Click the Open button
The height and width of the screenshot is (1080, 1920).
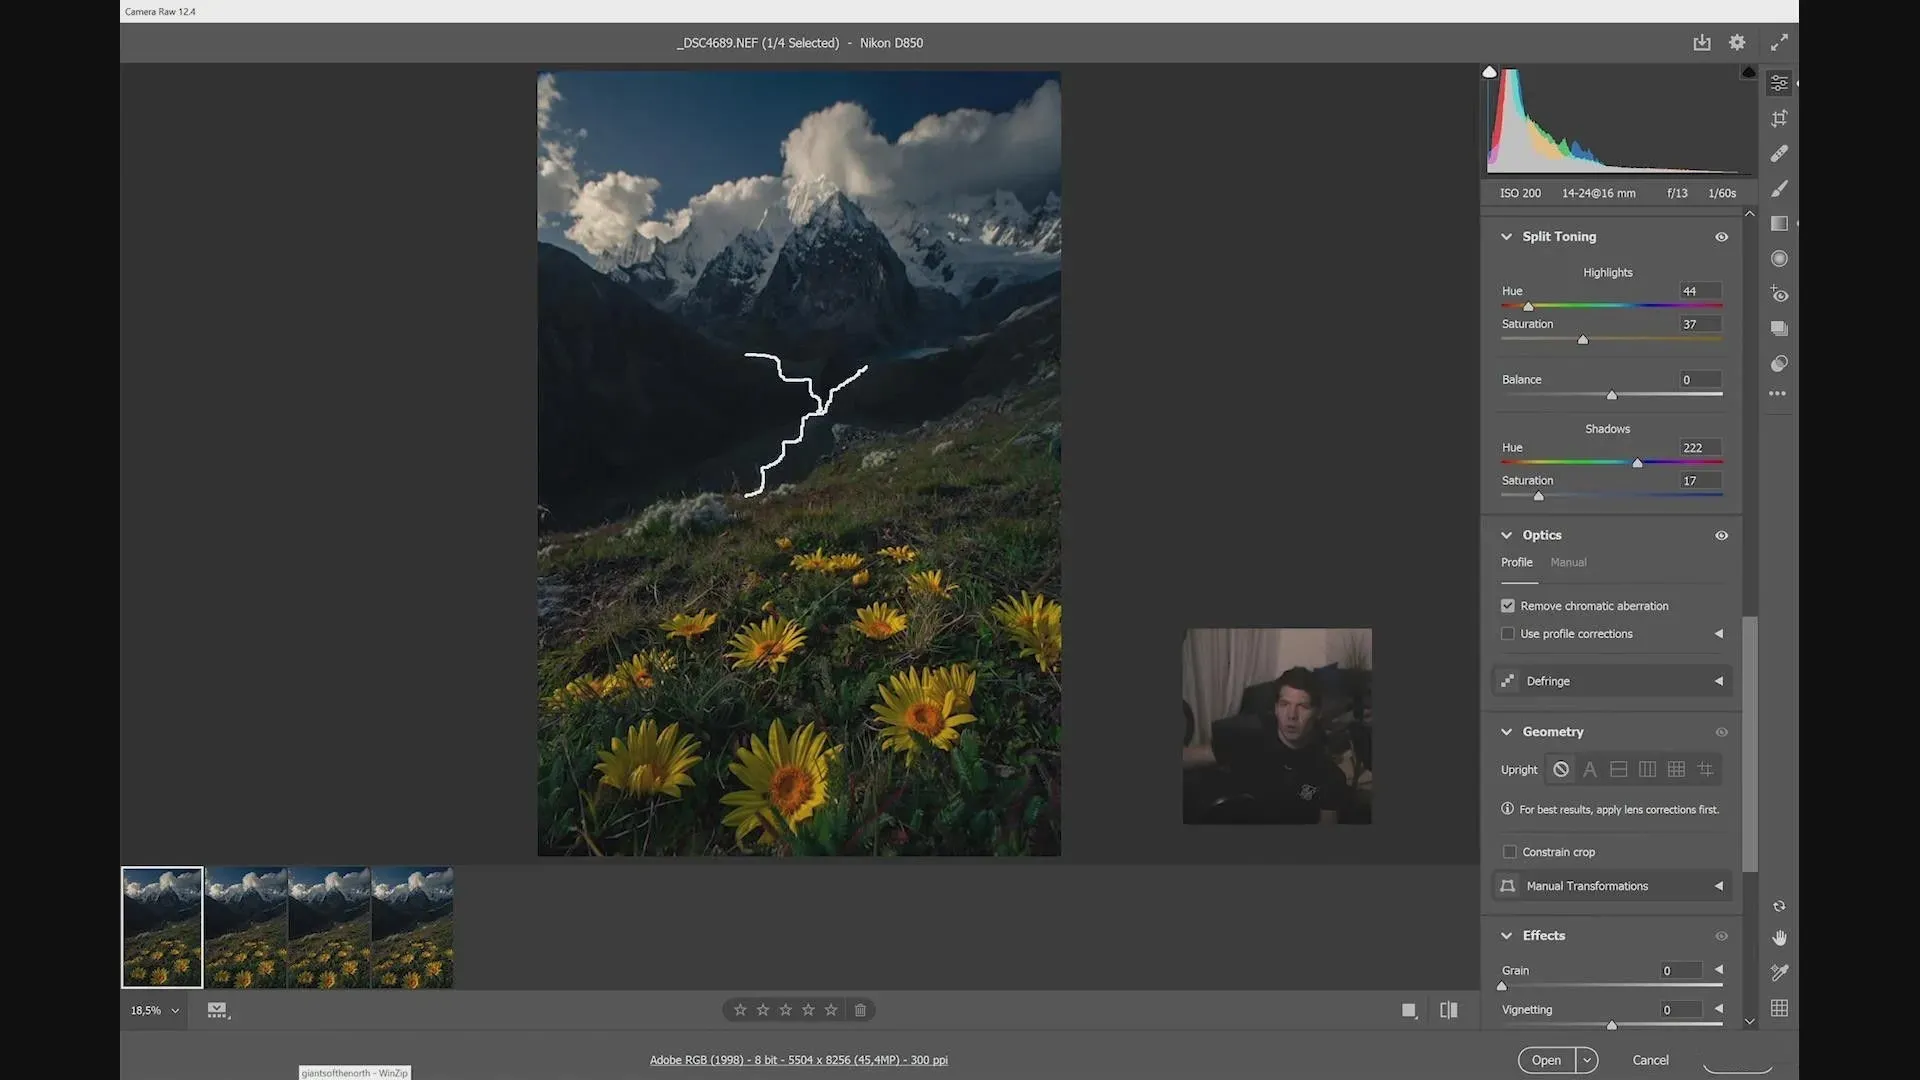click(1546, 1060)
